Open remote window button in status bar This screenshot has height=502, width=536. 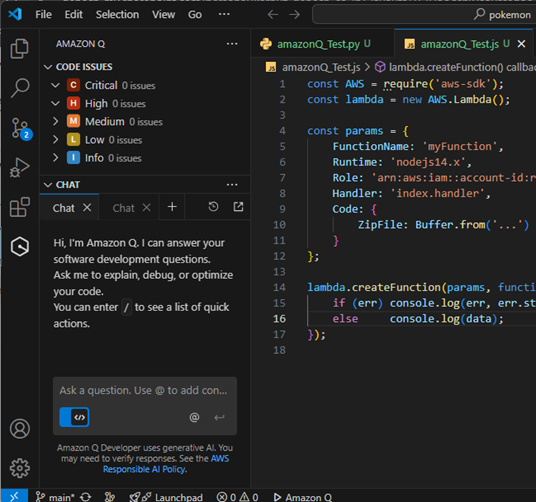[x=14, y=496]
